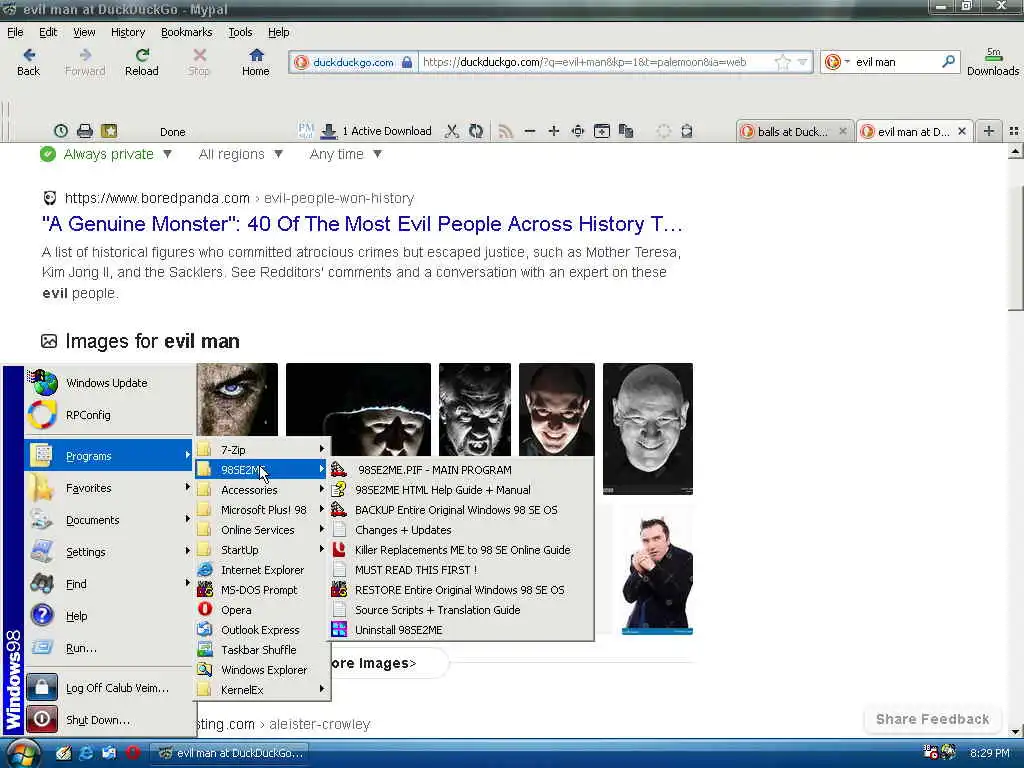
Task: Click the bookmarks star icon in status bar
Action: 109,131
